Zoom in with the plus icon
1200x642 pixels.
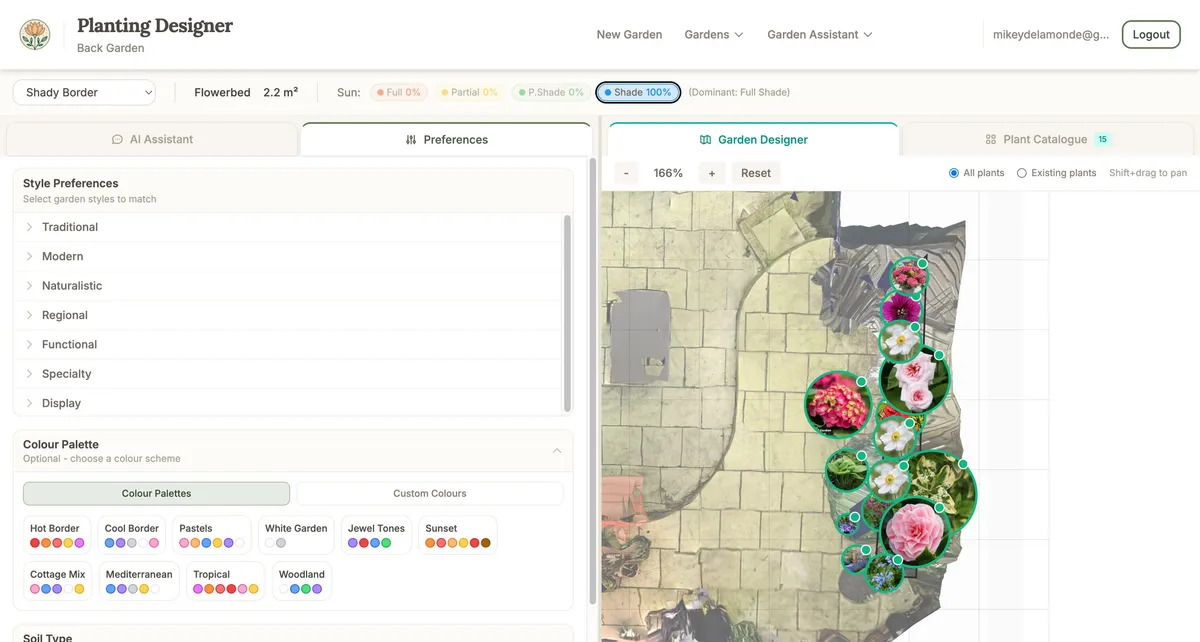click(x=711, y=172)
